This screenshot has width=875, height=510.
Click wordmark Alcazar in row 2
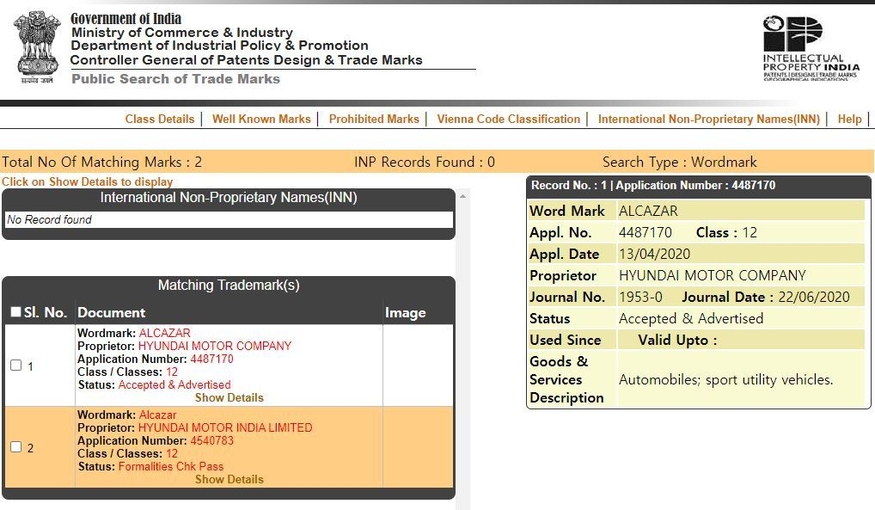157,415
